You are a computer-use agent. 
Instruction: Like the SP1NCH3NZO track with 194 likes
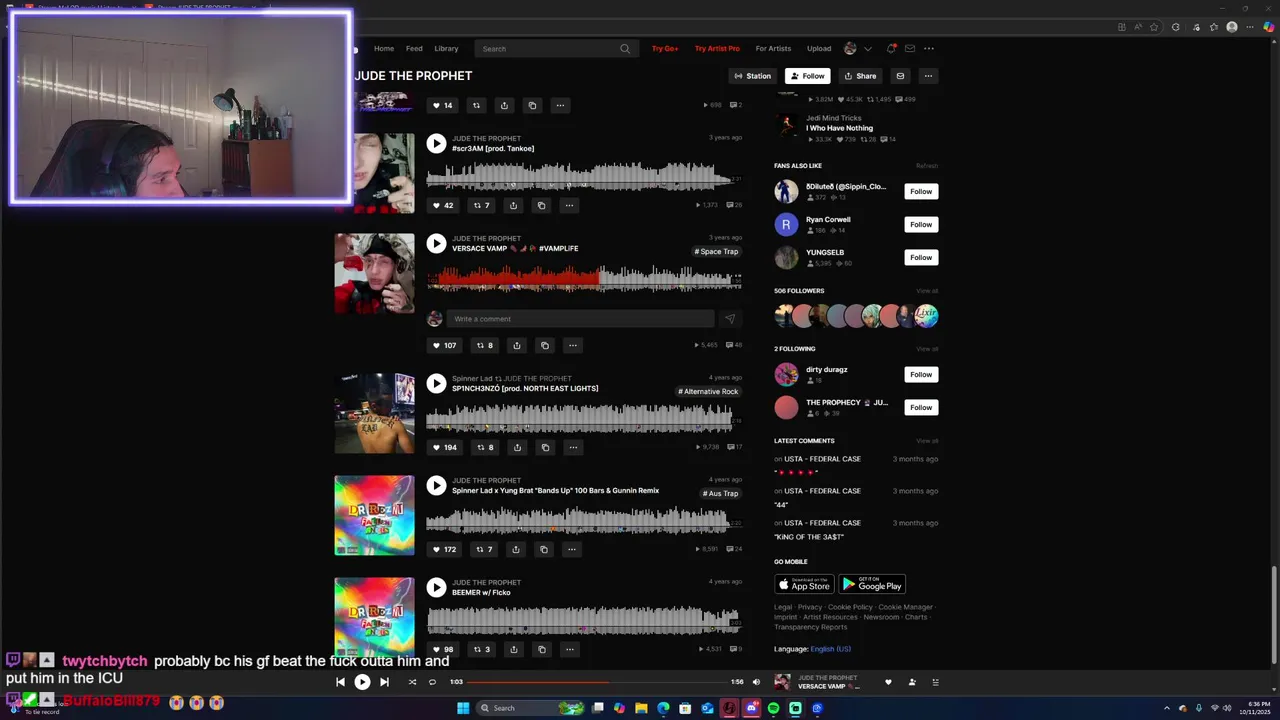[444, 447]
